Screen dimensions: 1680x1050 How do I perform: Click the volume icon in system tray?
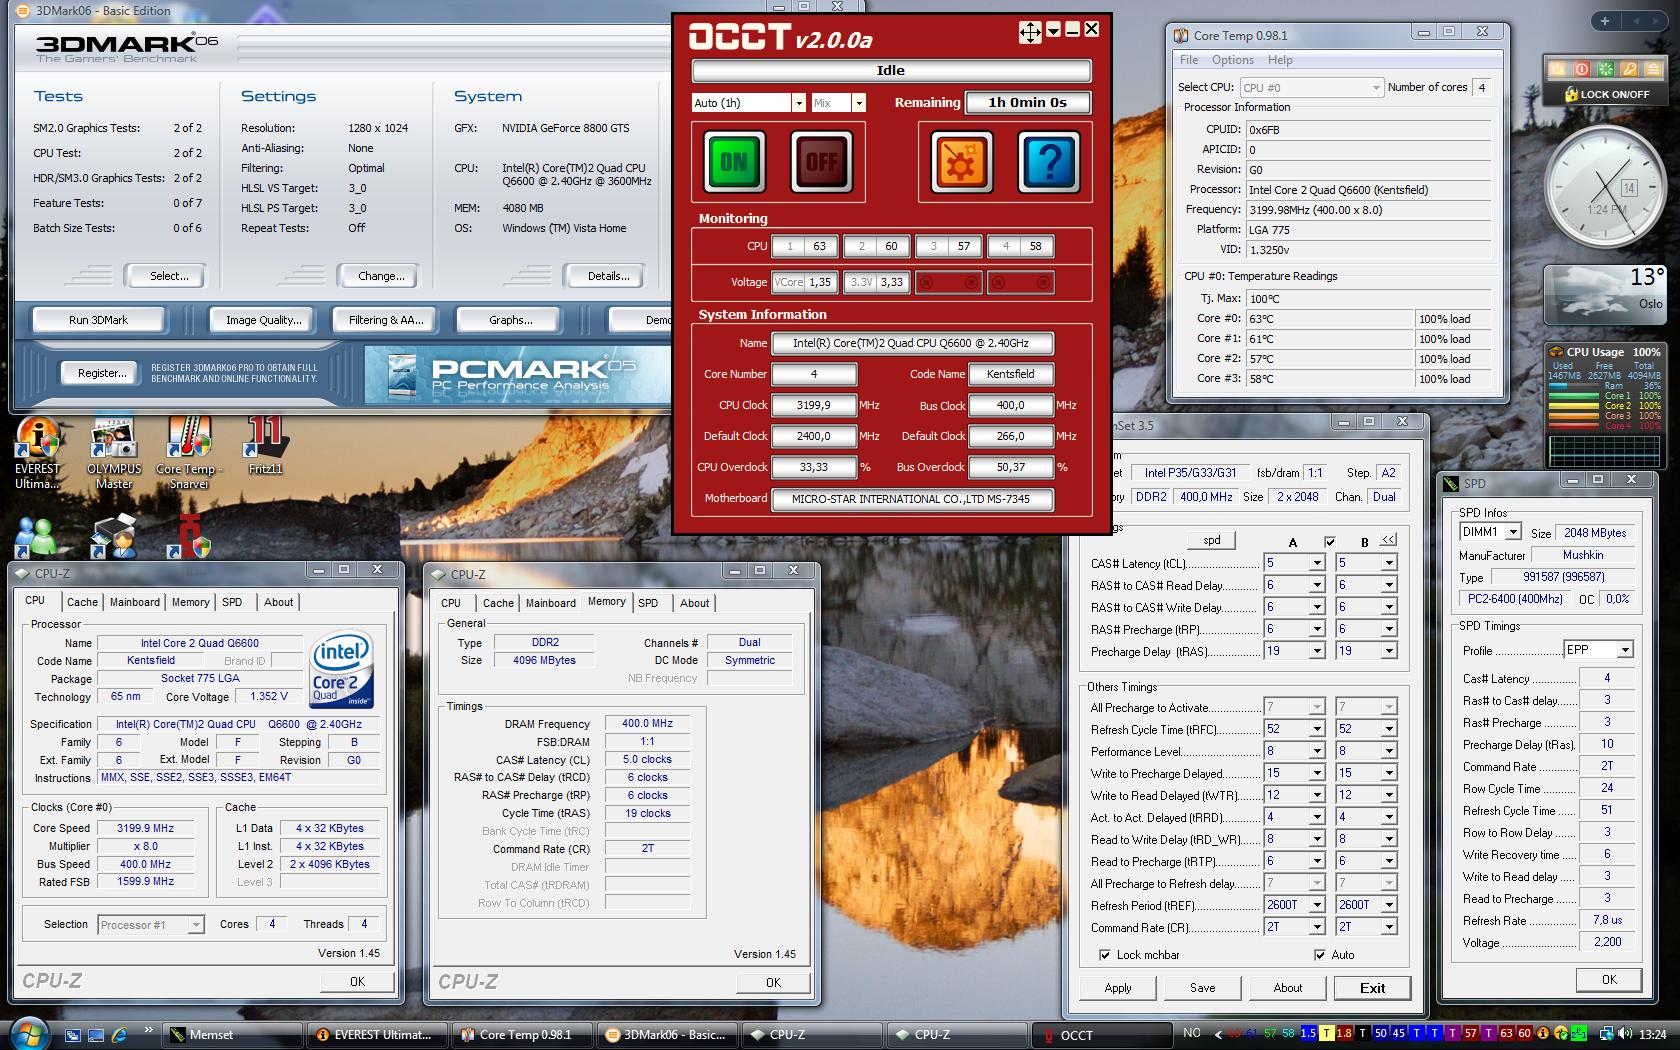(x=1625, y=1034)
